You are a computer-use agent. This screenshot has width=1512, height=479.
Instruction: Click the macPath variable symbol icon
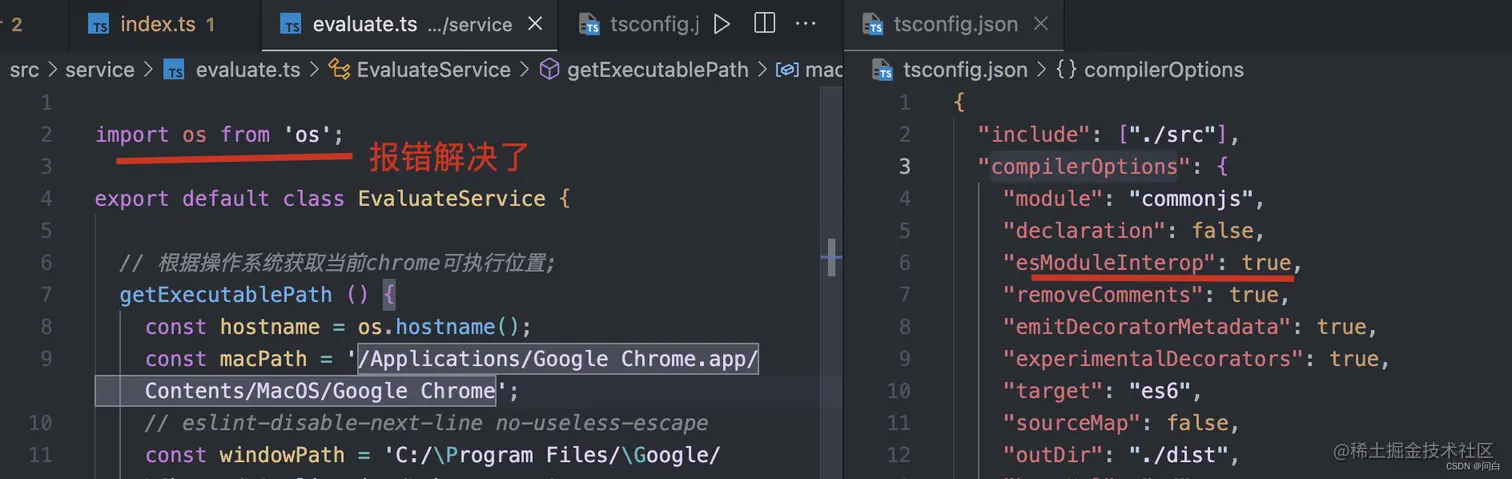point(788,69)
